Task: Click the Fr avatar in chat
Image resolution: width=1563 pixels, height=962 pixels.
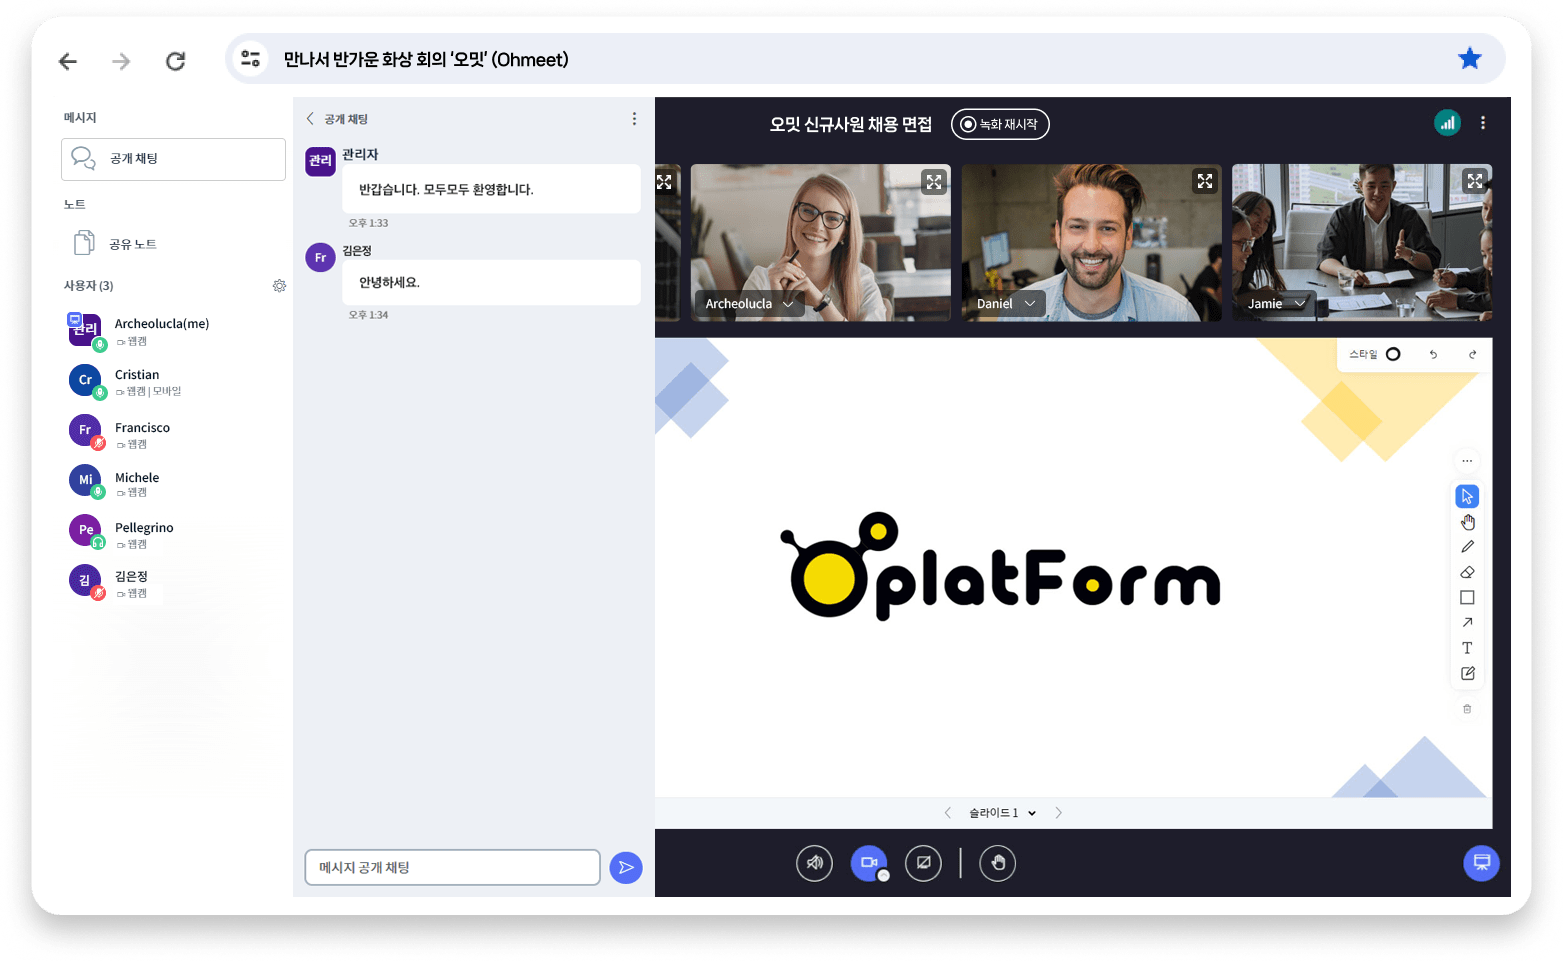Action: coord(320,257)
